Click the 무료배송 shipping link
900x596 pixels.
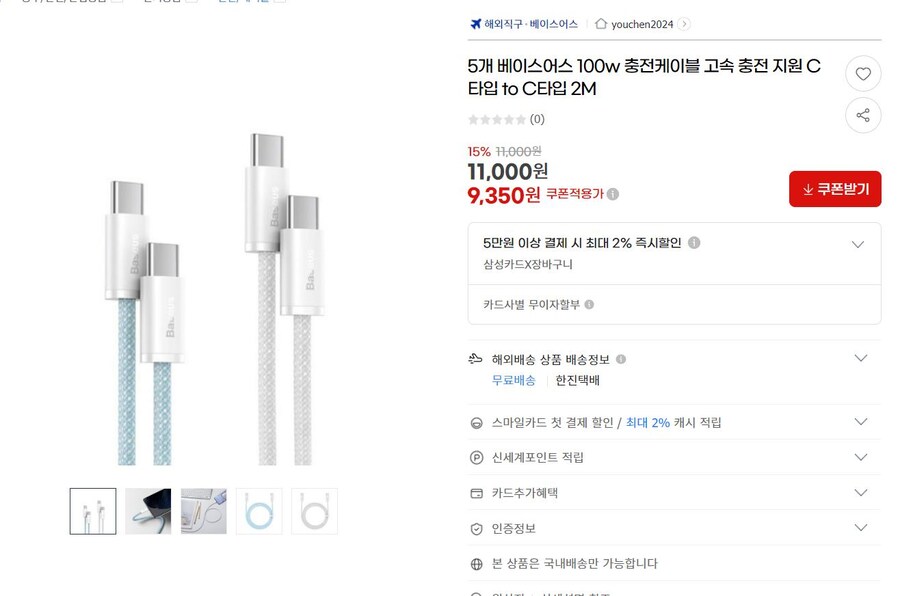point(513,380)
